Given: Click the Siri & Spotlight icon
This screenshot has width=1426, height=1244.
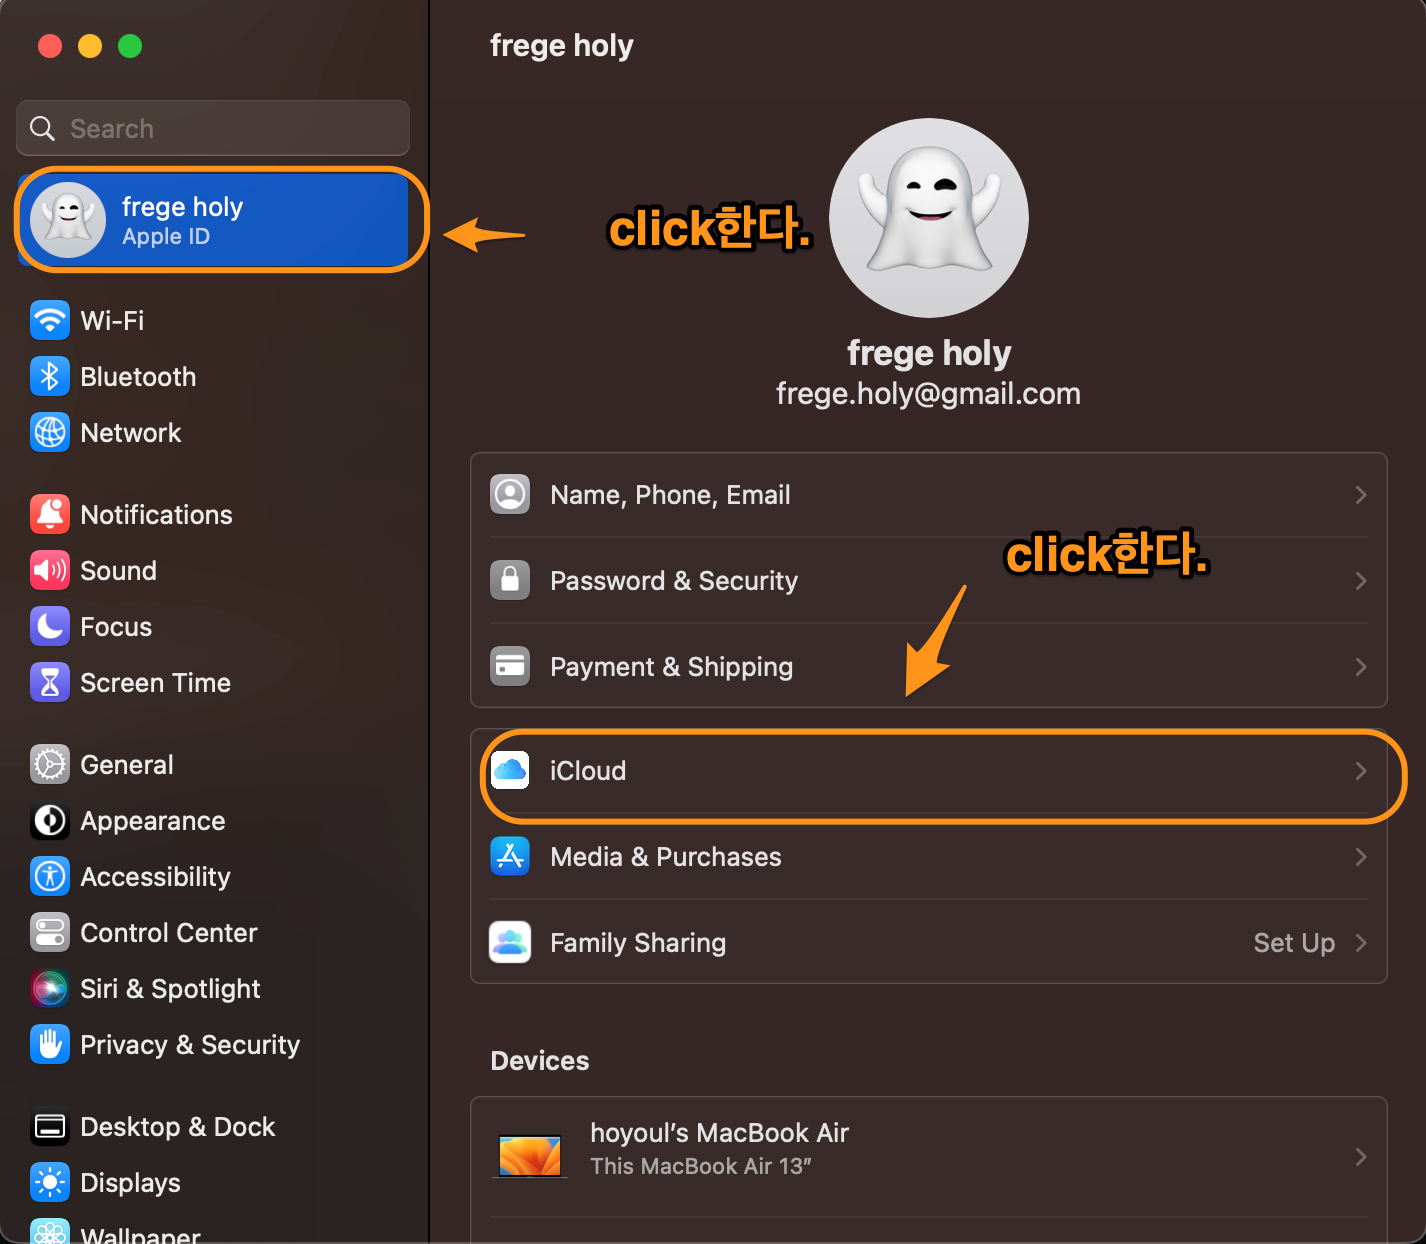Looking at the screenshot, I should point(50,988).
